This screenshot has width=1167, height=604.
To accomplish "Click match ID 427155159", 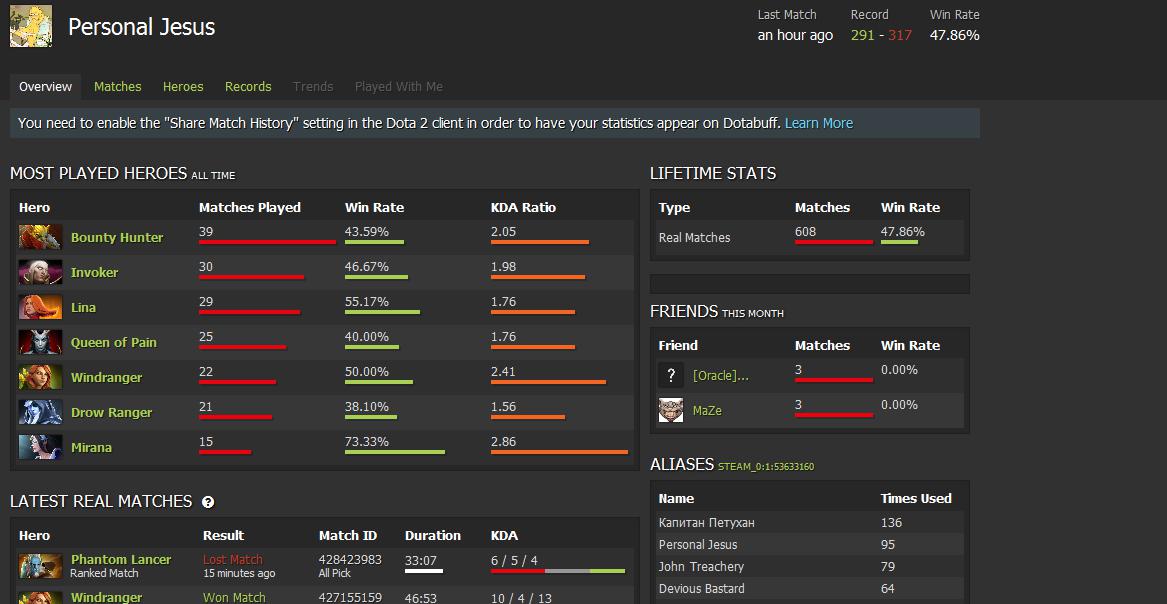I will pyautogui.click(x=350, y=597).
